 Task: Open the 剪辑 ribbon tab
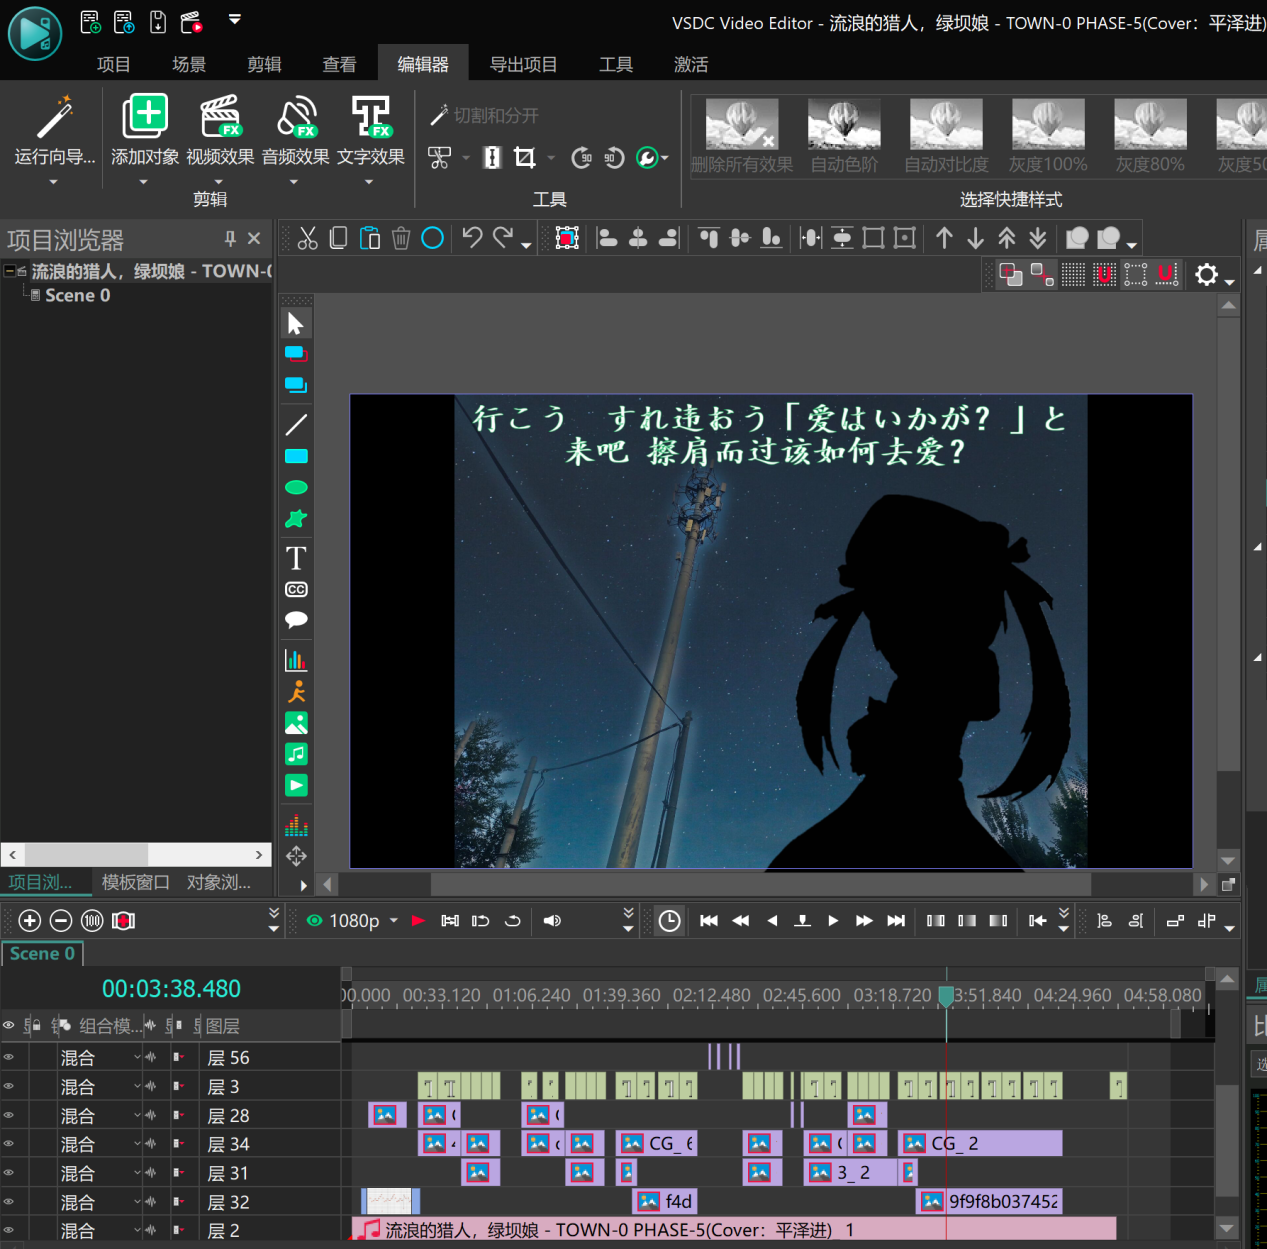click(x=264, y=64)
